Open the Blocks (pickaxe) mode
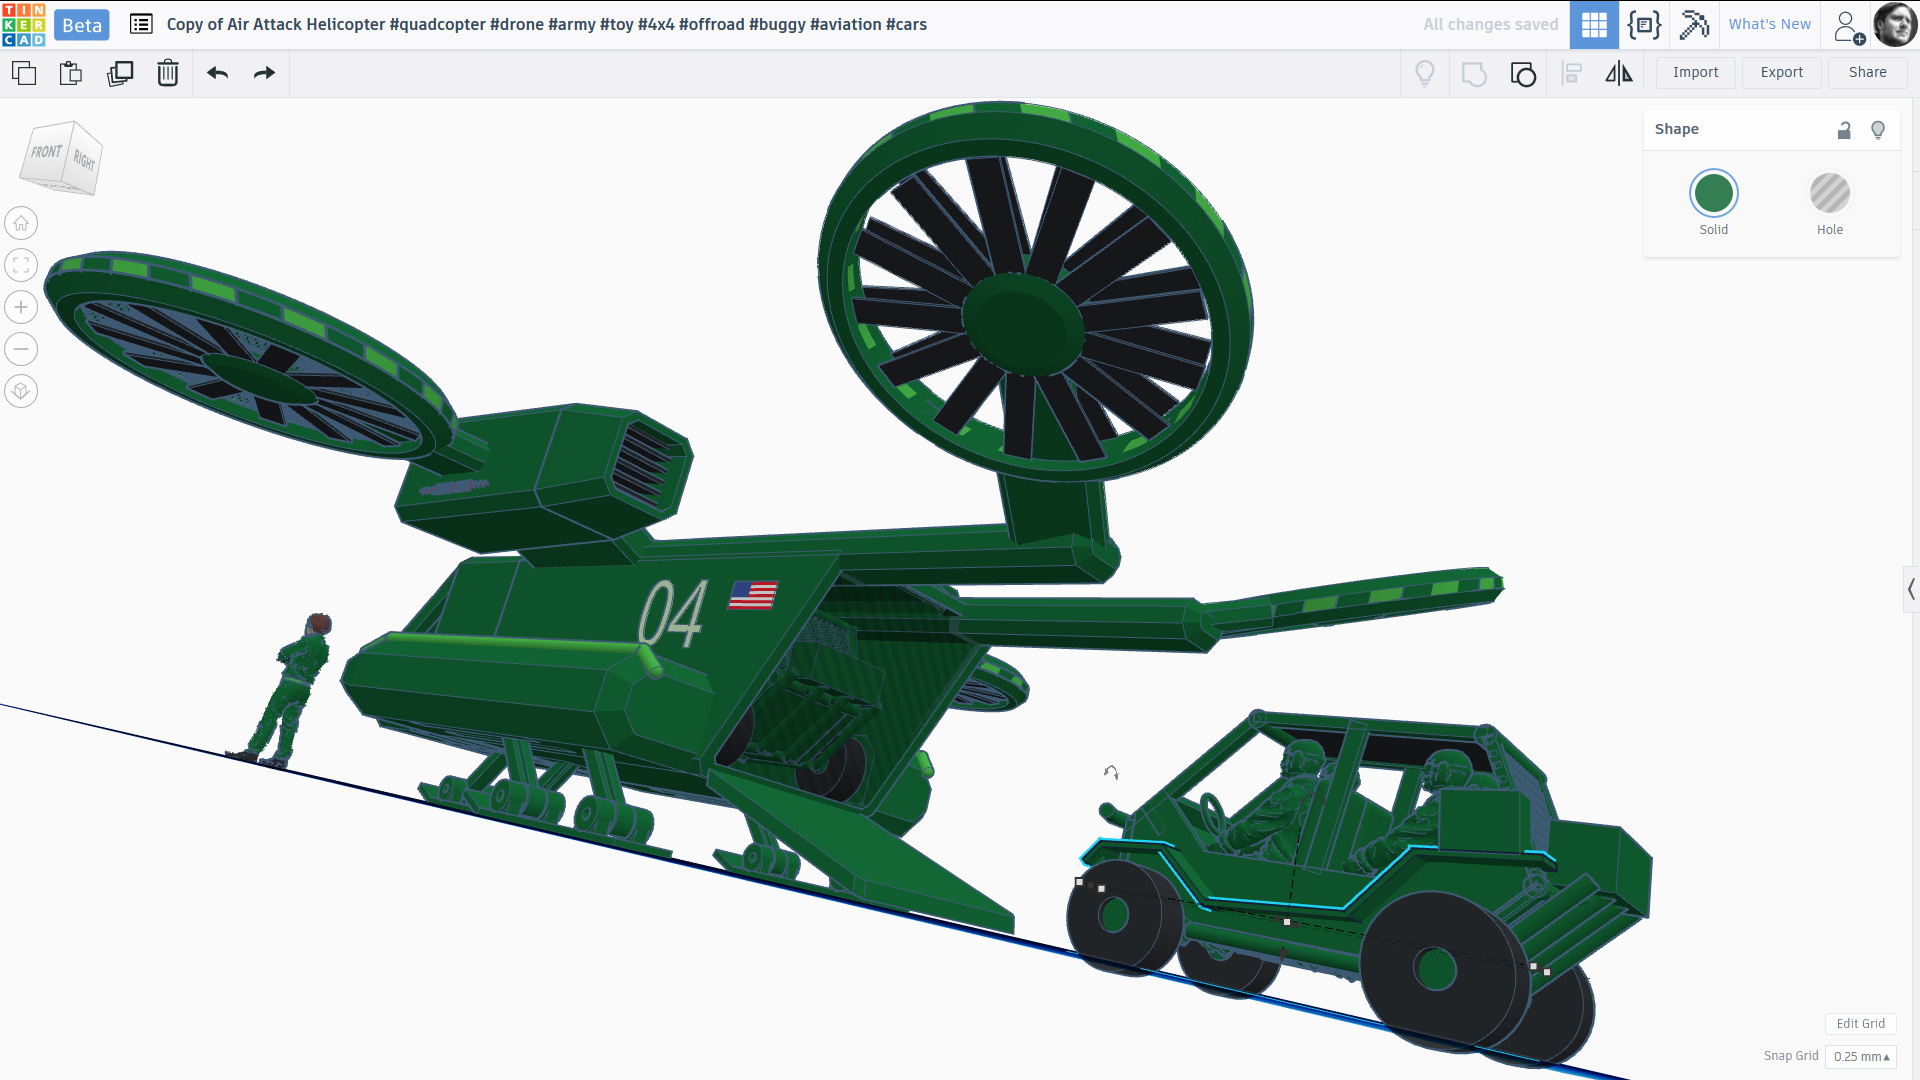The height and width of the screenshot is (1080, 1920). (1694, 24)
